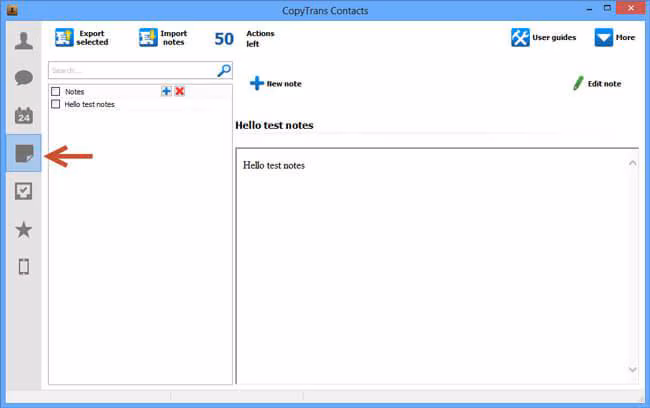Minimize the CopyTrans Contacts window
This screenshot has width=650, height=408.
point(589,9)
